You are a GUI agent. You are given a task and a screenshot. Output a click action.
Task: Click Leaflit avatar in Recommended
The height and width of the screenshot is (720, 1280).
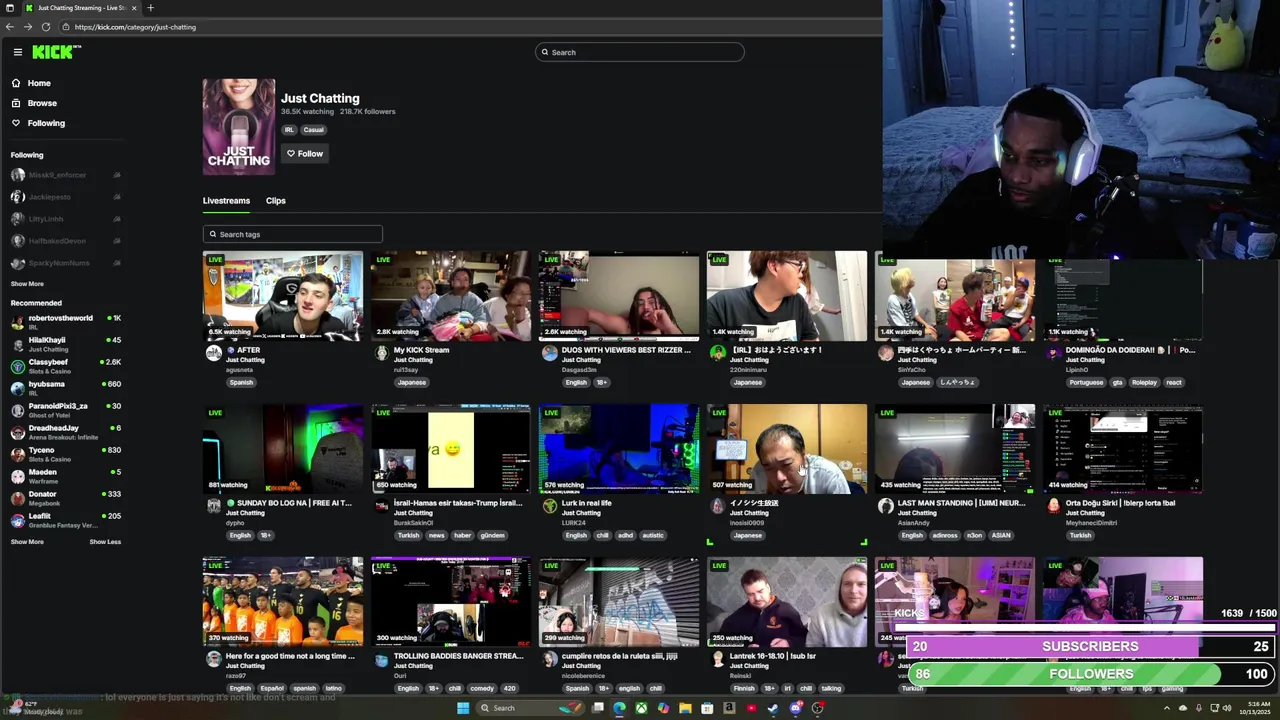18,520
